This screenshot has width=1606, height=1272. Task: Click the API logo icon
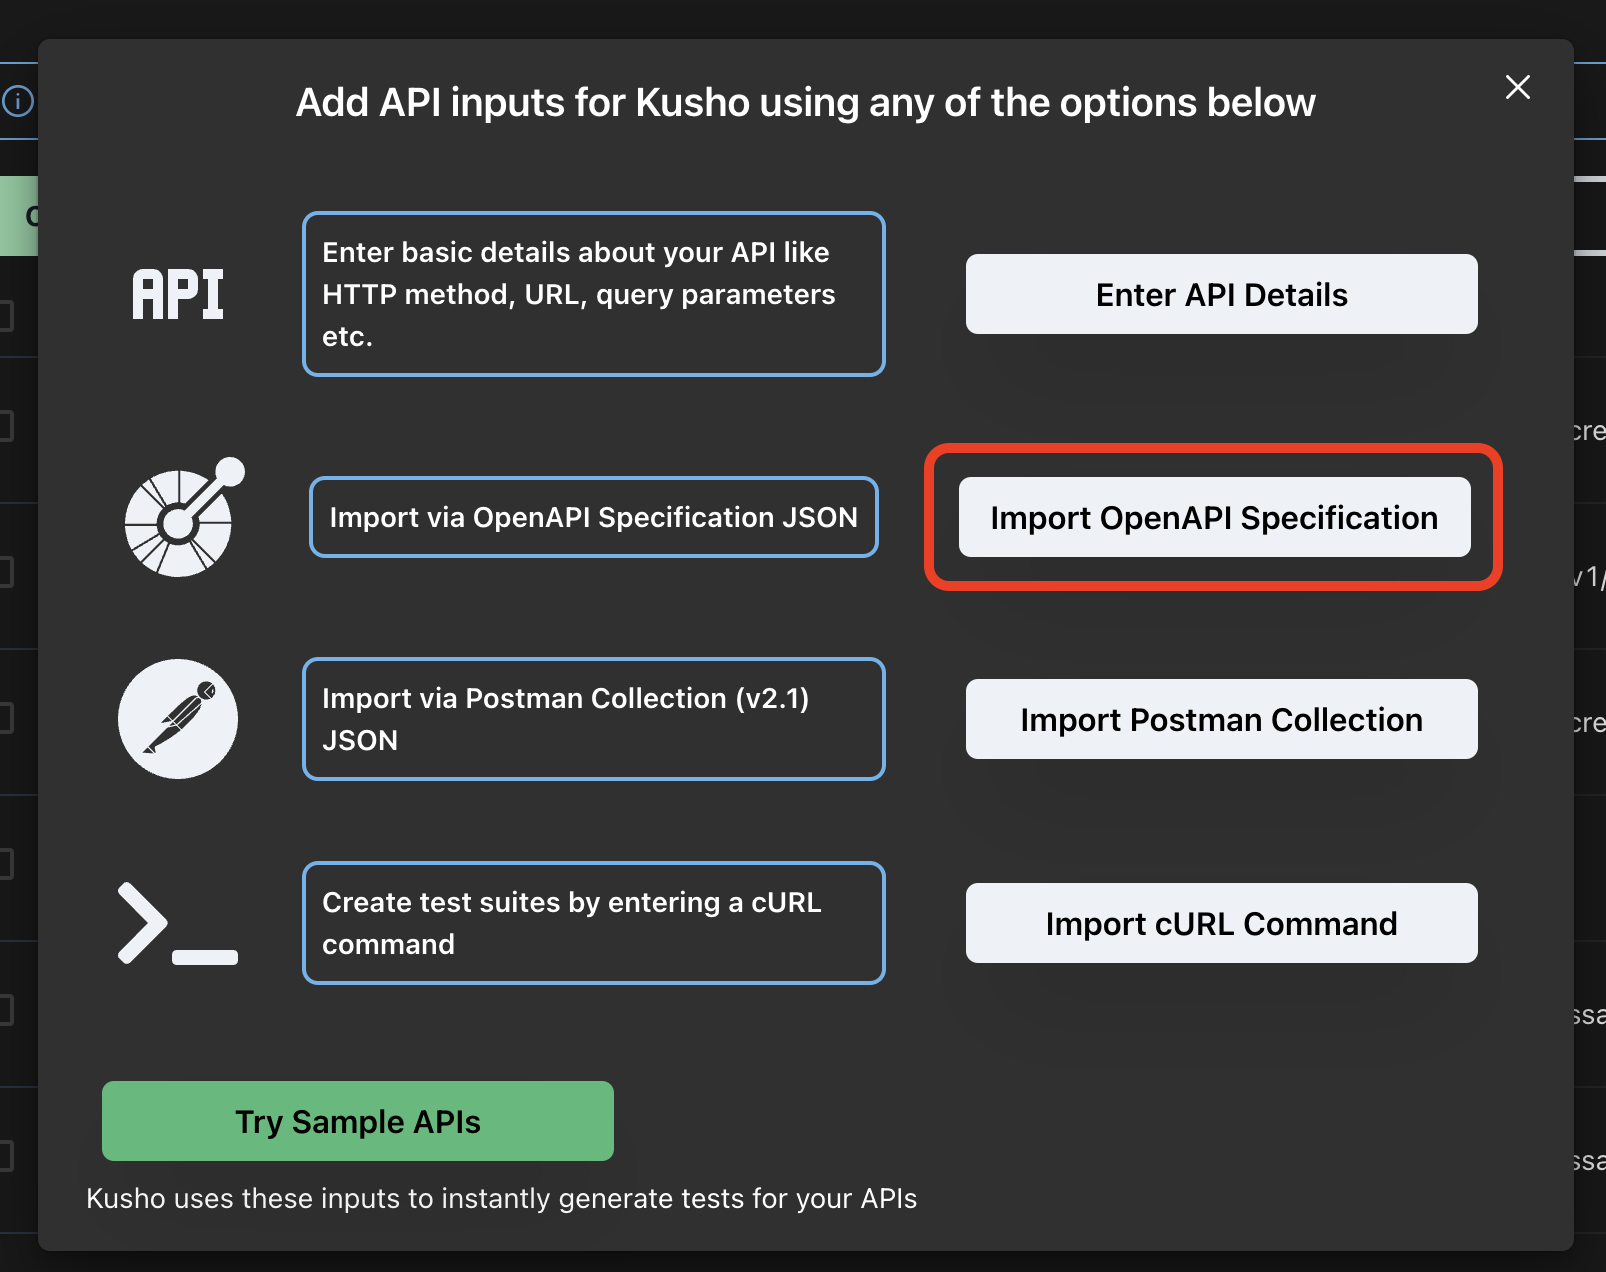click(x=178, y=293)
